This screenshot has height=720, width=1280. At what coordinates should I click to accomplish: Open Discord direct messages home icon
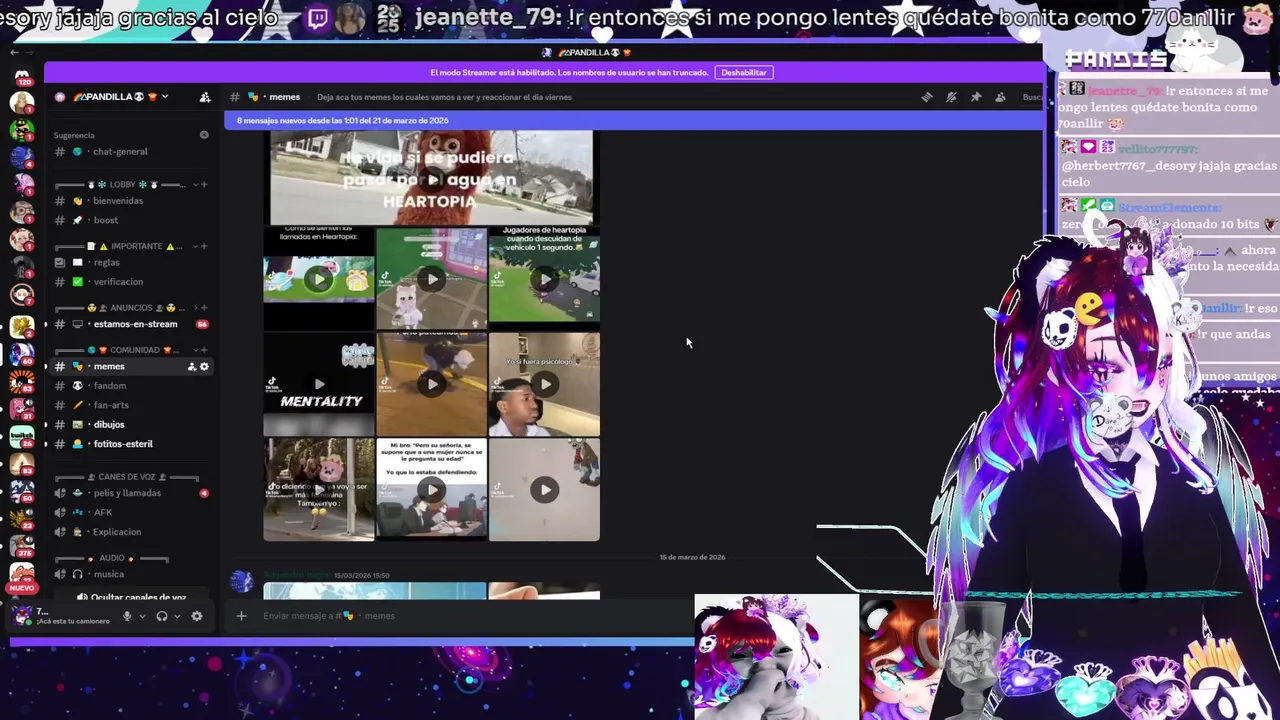[x=22, y=75]
